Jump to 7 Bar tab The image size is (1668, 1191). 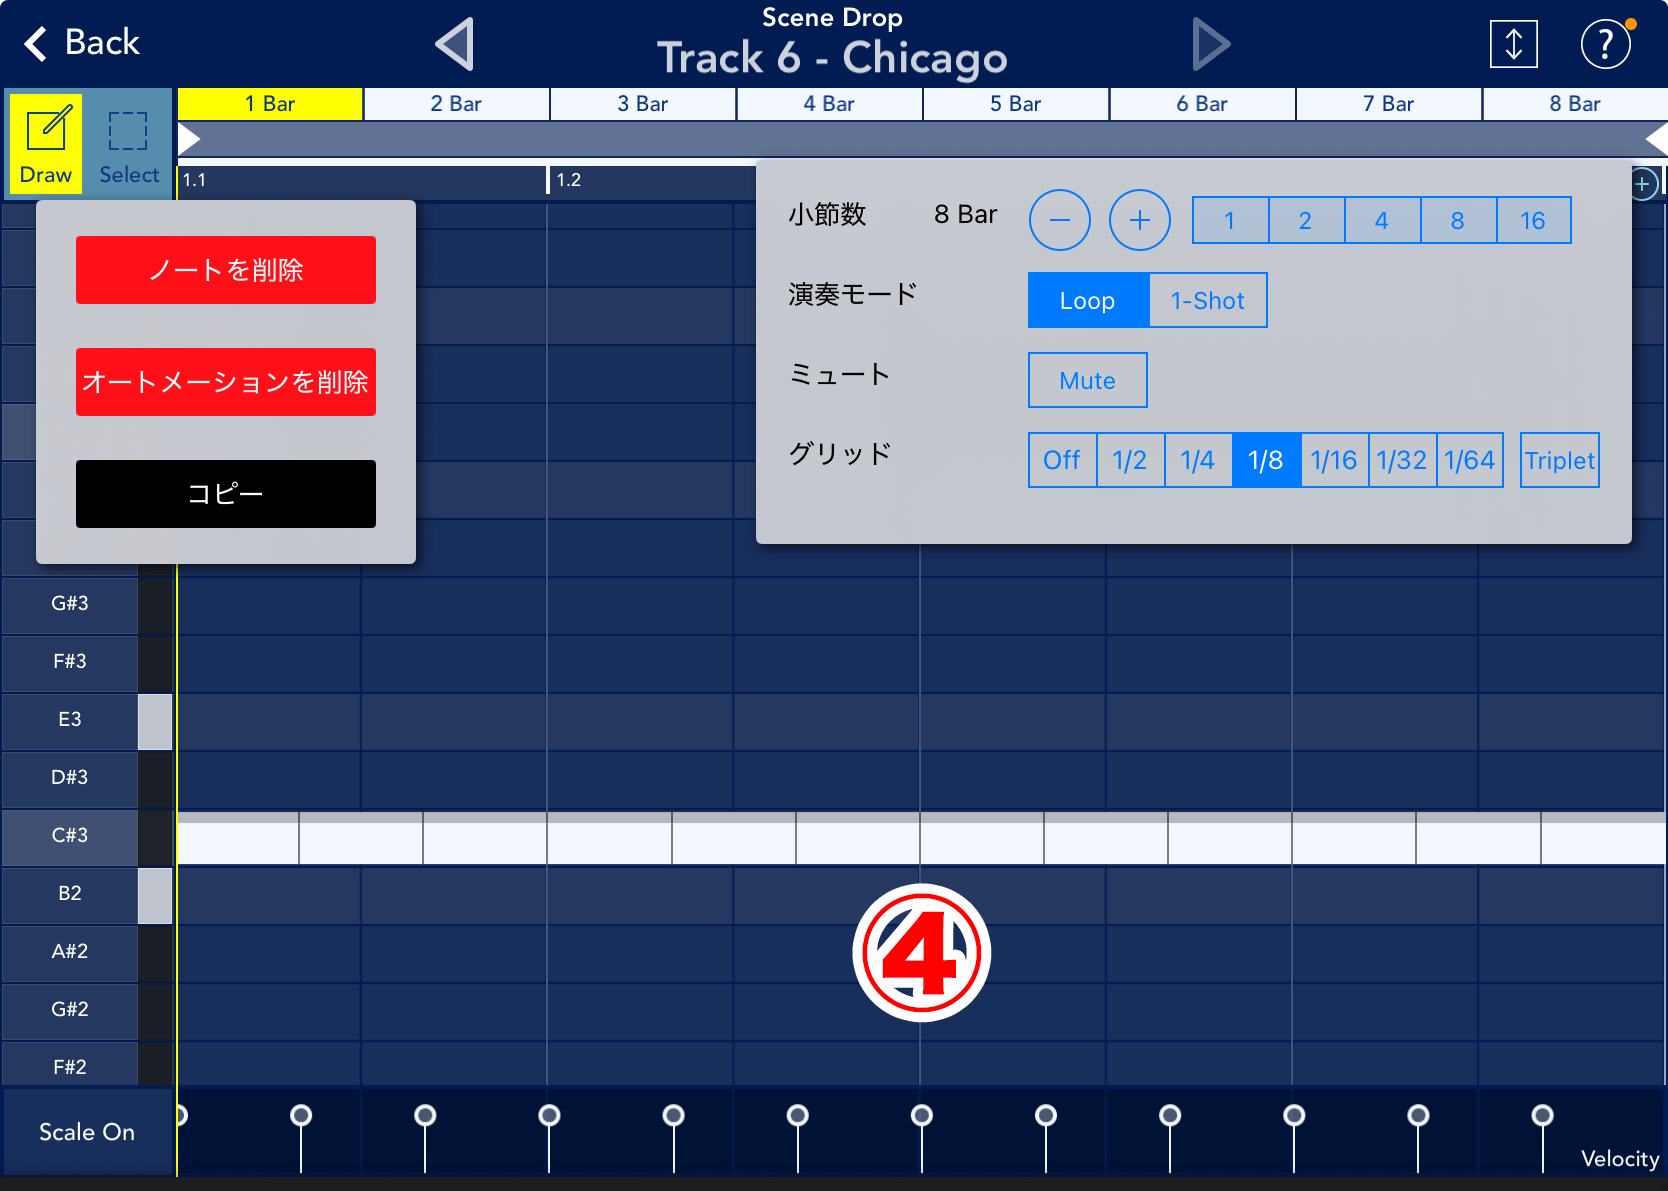click(x=1389, y=104)
